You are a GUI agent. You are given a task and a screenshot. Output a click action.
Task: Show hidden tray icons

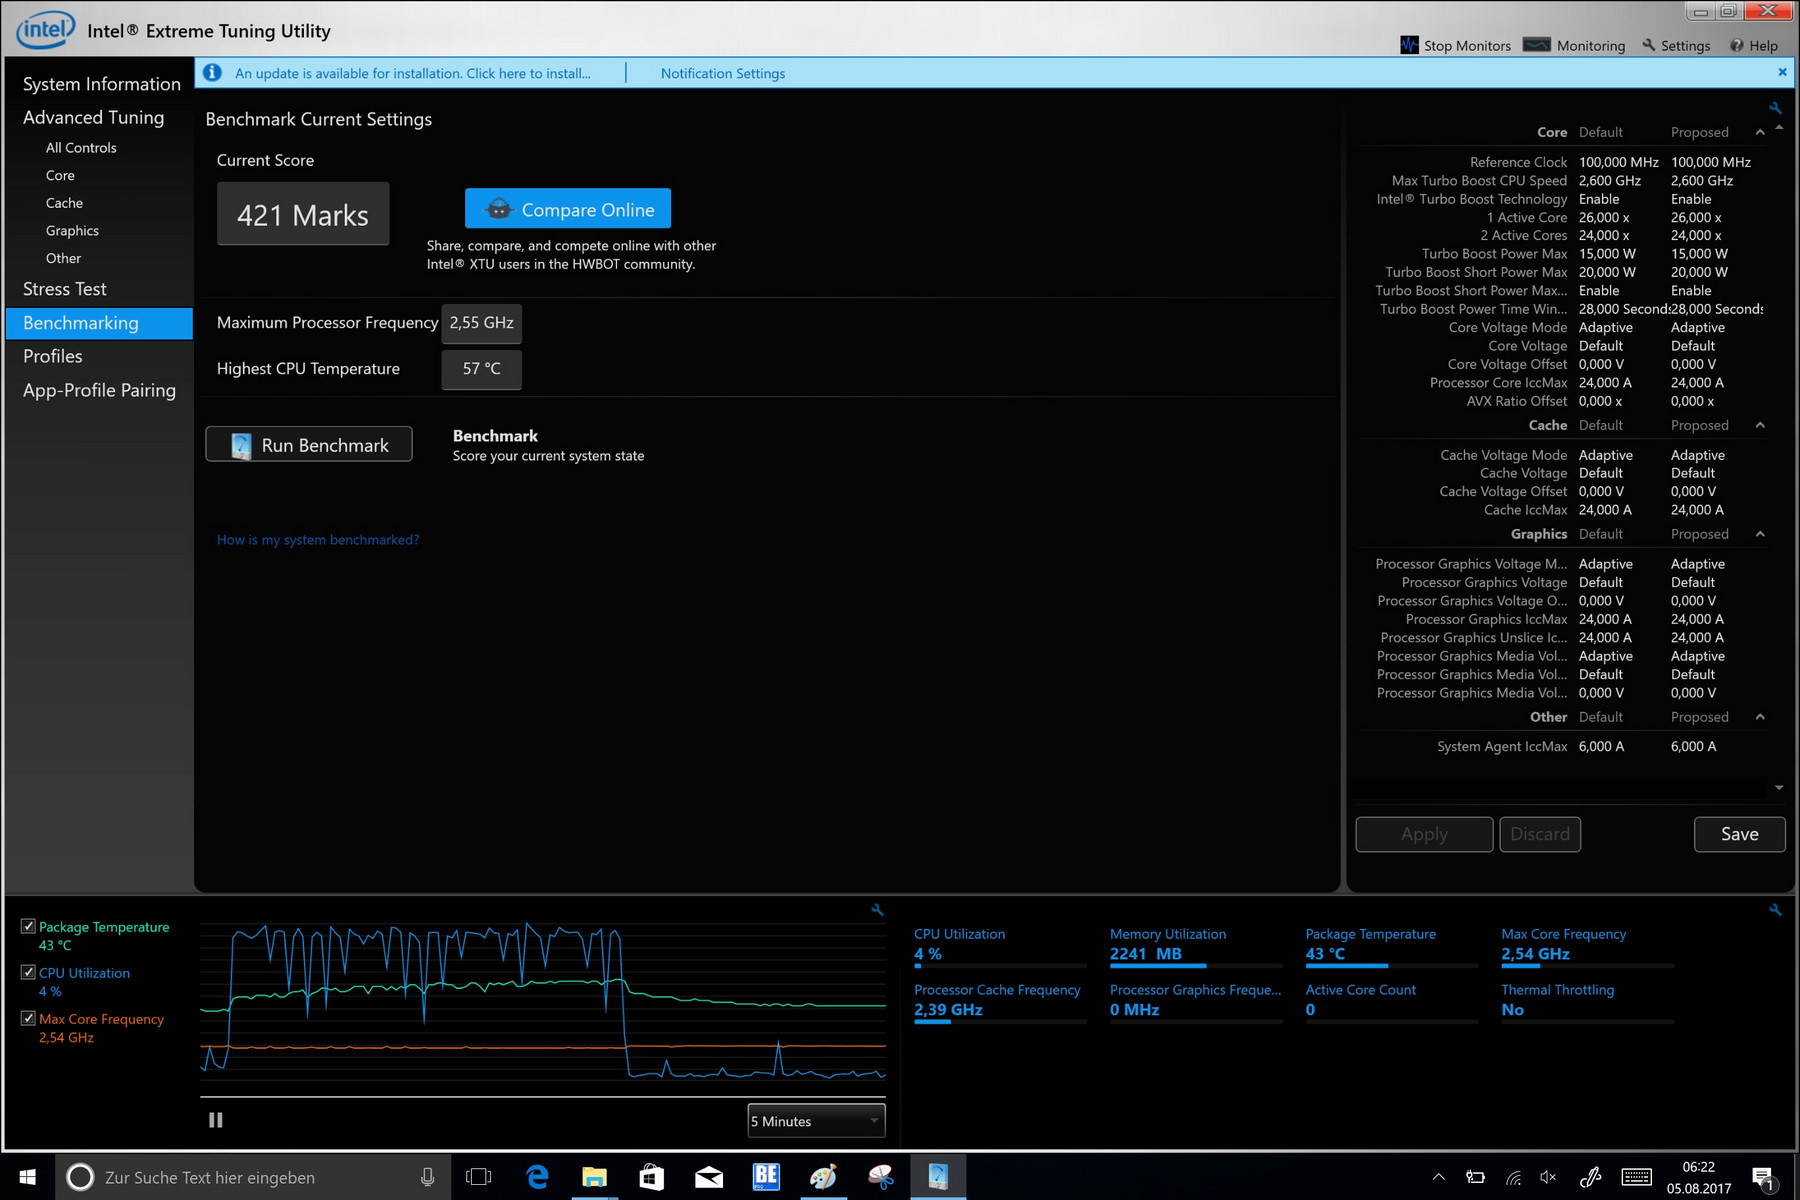pos(1438,1177)
